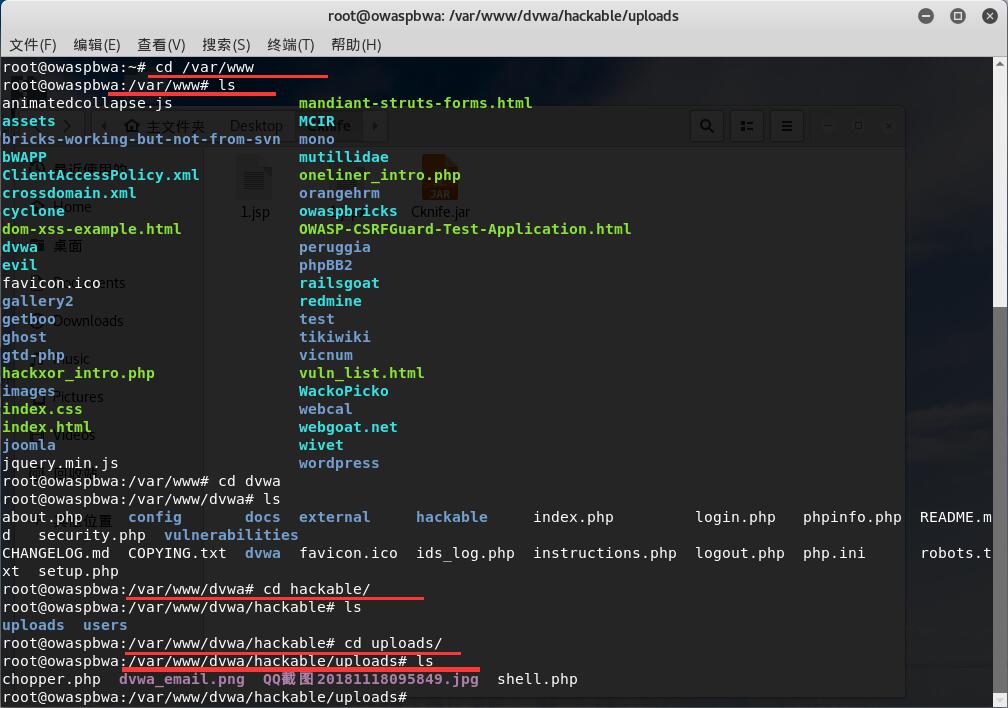Click the text 'webgoat.net'

pos(348,427)
